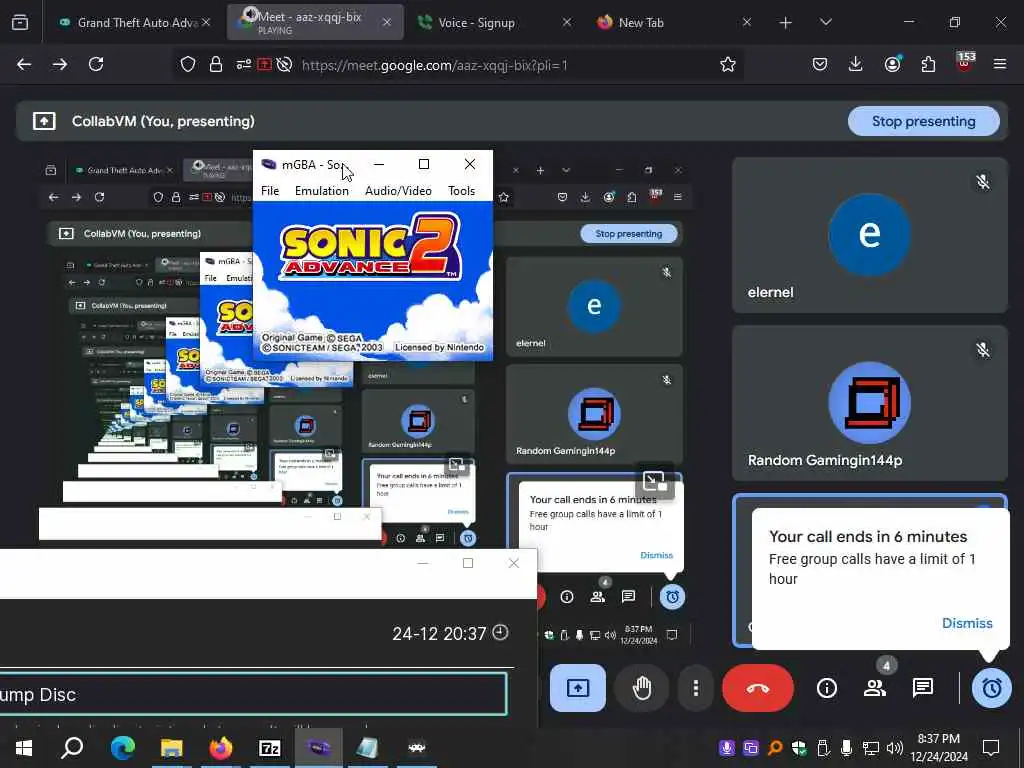The image size is (1024, 768).
Task: Open the notepad-like taskbar icon
Action: click(x=368, y=747)
